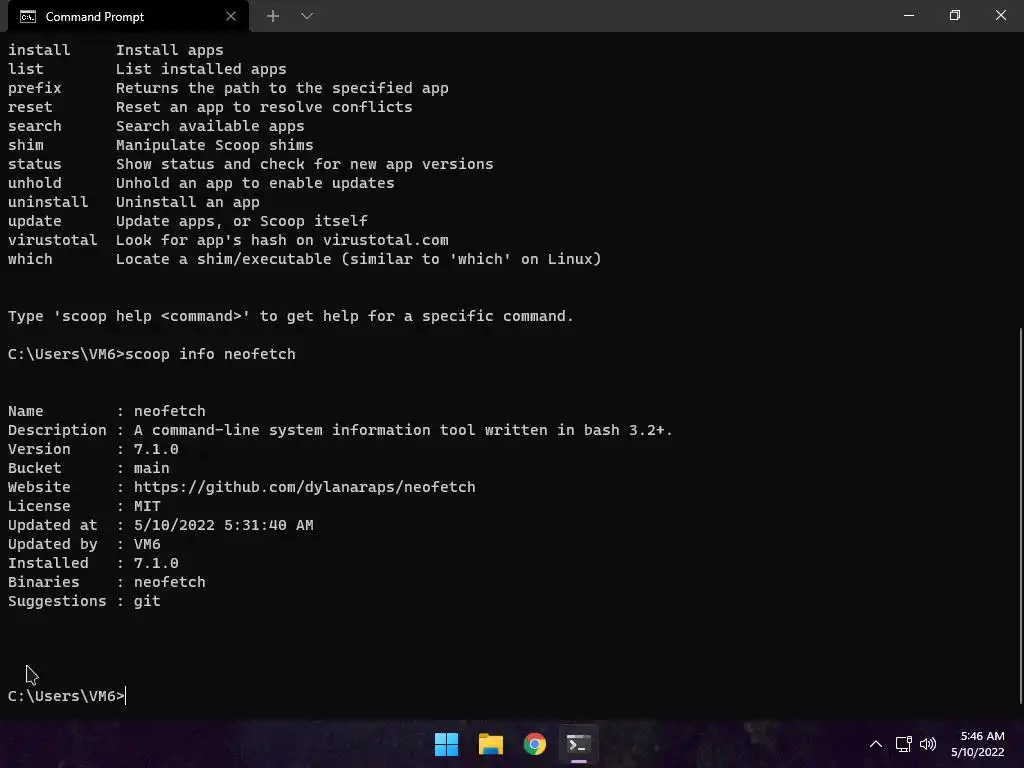
Task: Launch Google Chrome from taskbar
Action: pos(535,744)
